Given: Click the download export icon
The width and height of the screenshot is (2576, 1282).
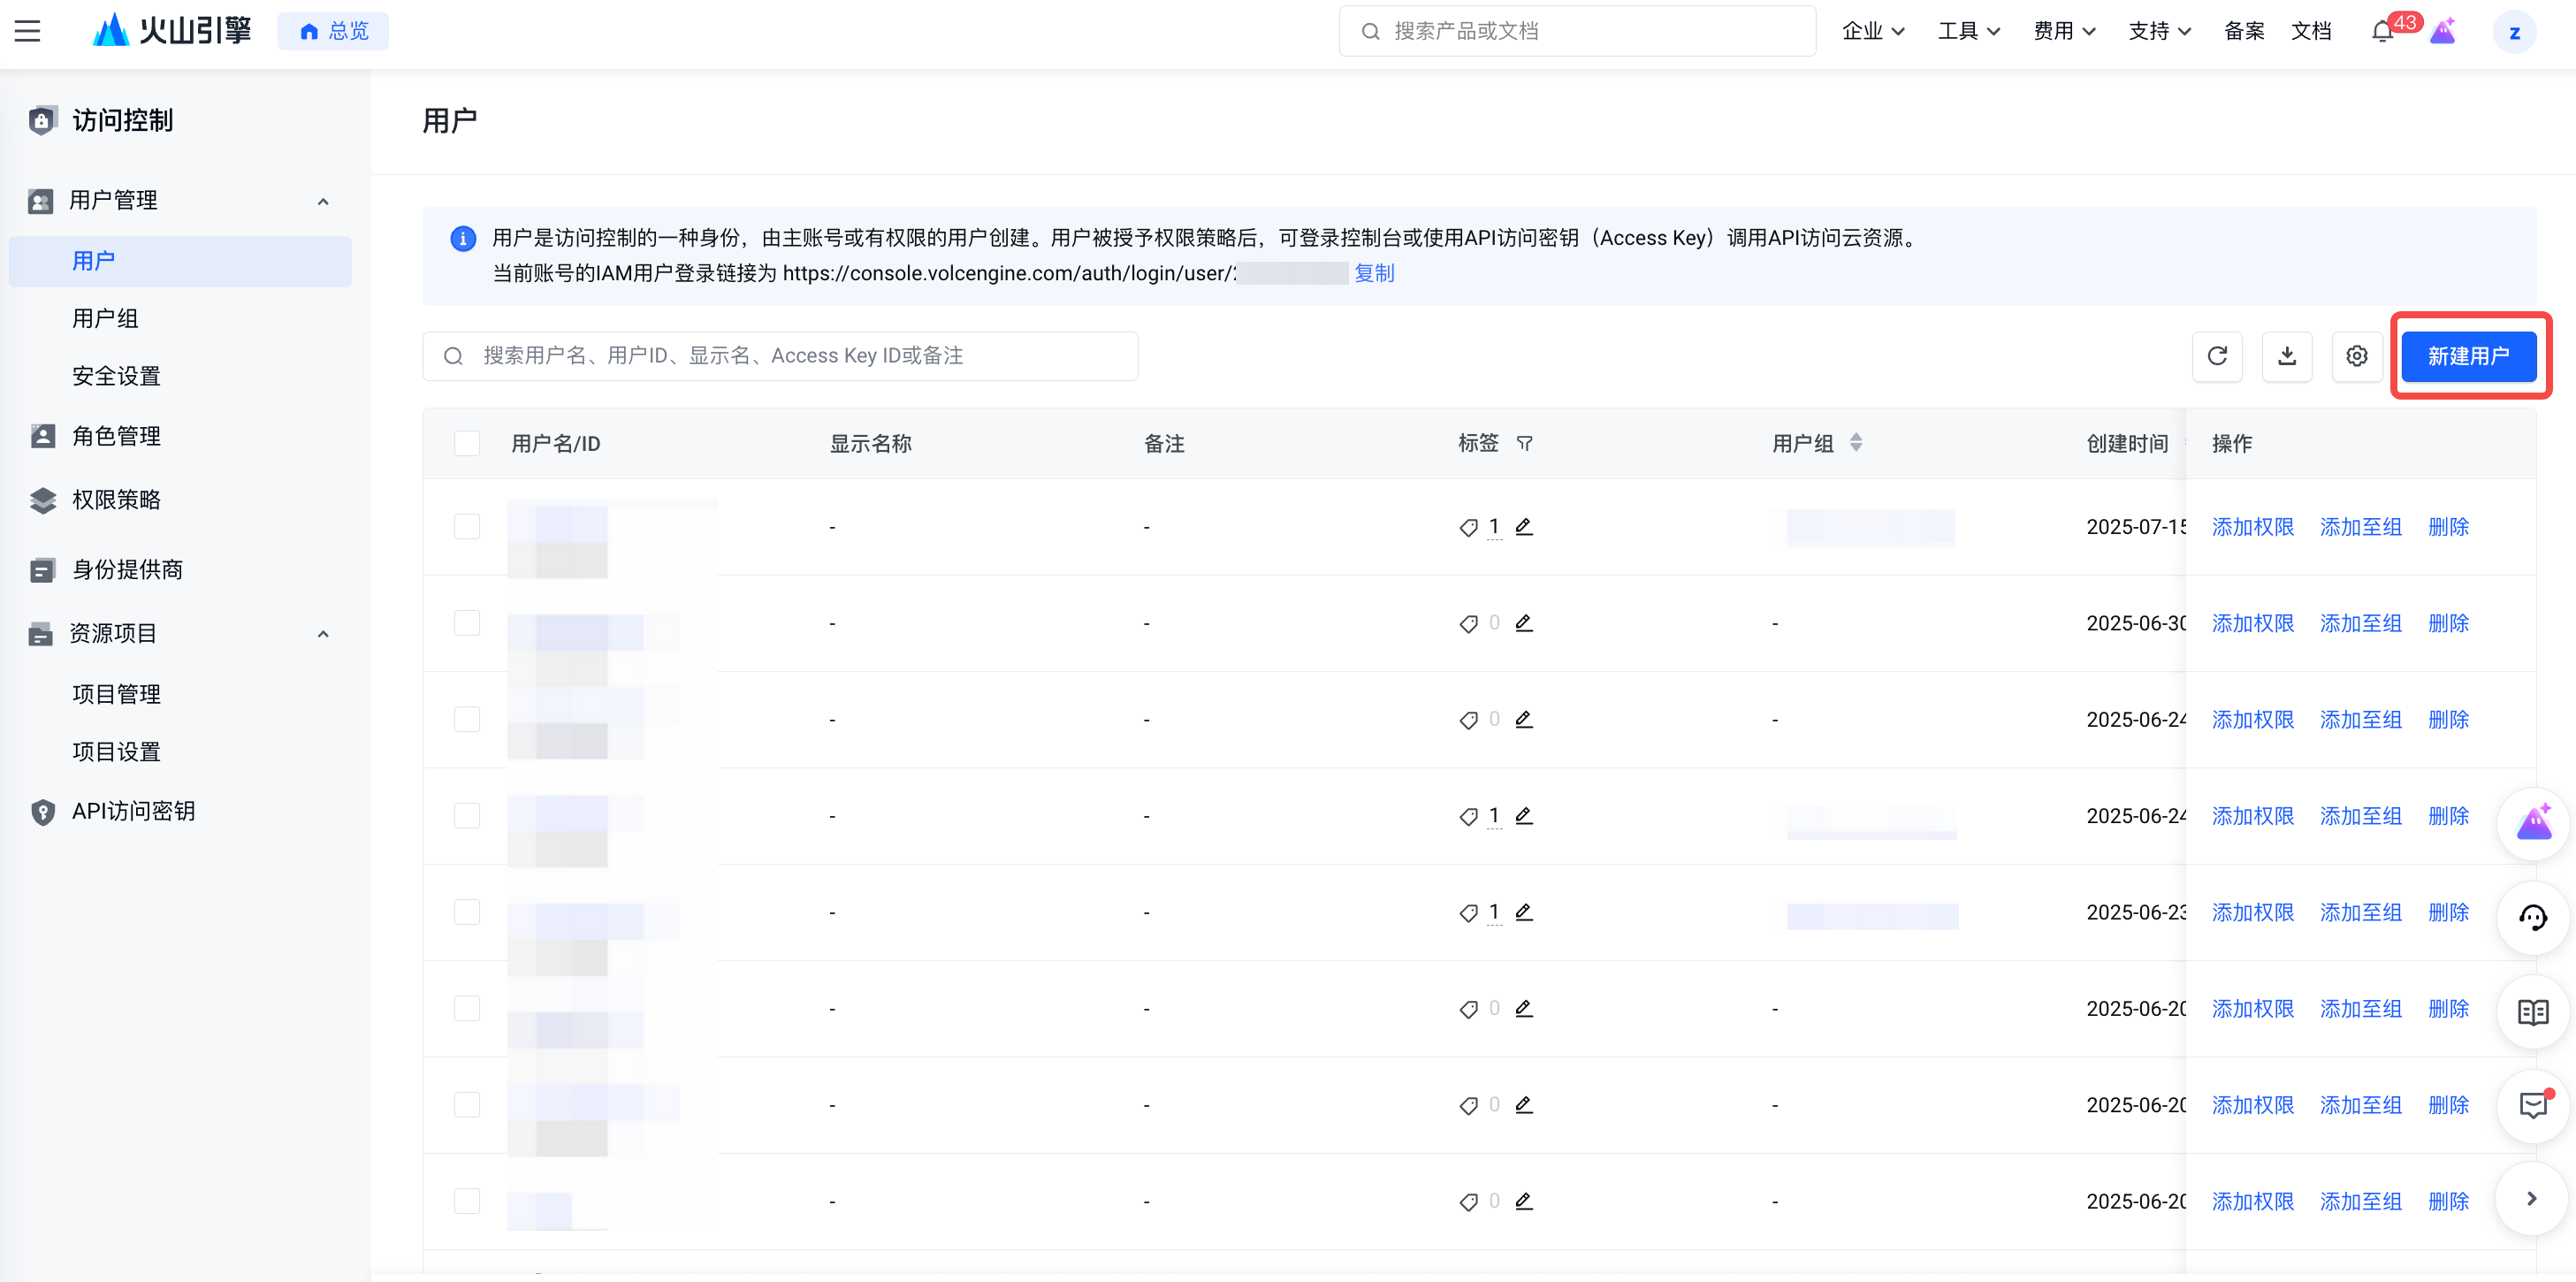Looking at the screenshot, I should 2287,356.
